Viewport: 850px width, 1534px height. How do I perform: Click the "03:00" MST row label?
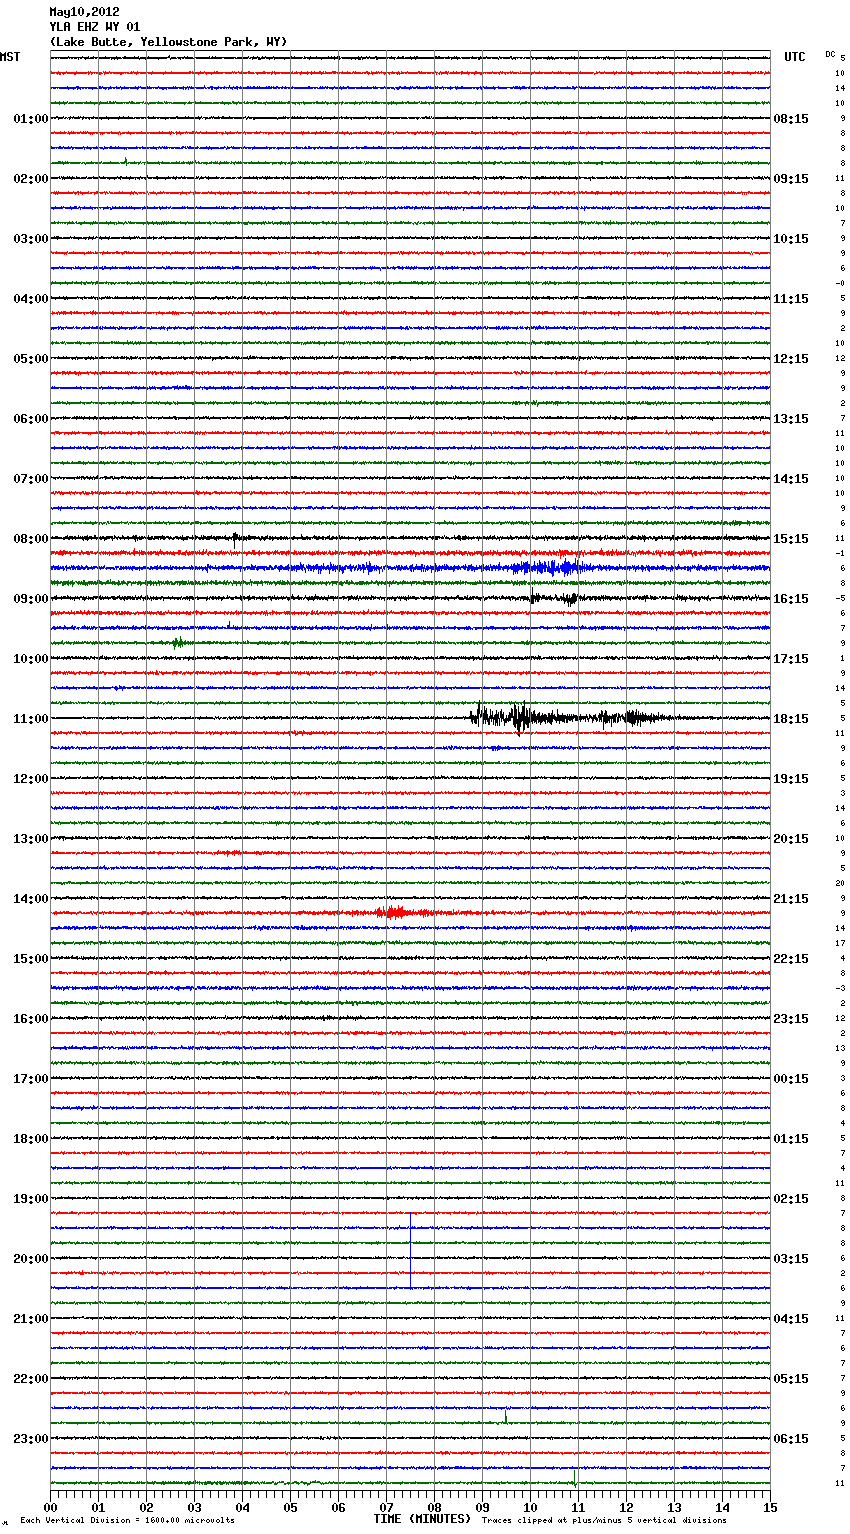tap(31, 239)
